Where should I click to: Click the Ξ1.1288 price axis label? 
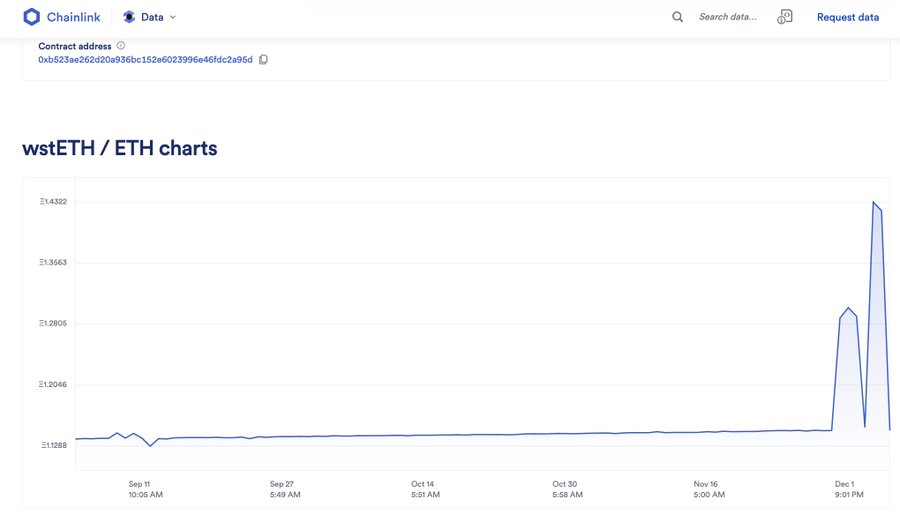pyautogui.click(x=53, y=445)
